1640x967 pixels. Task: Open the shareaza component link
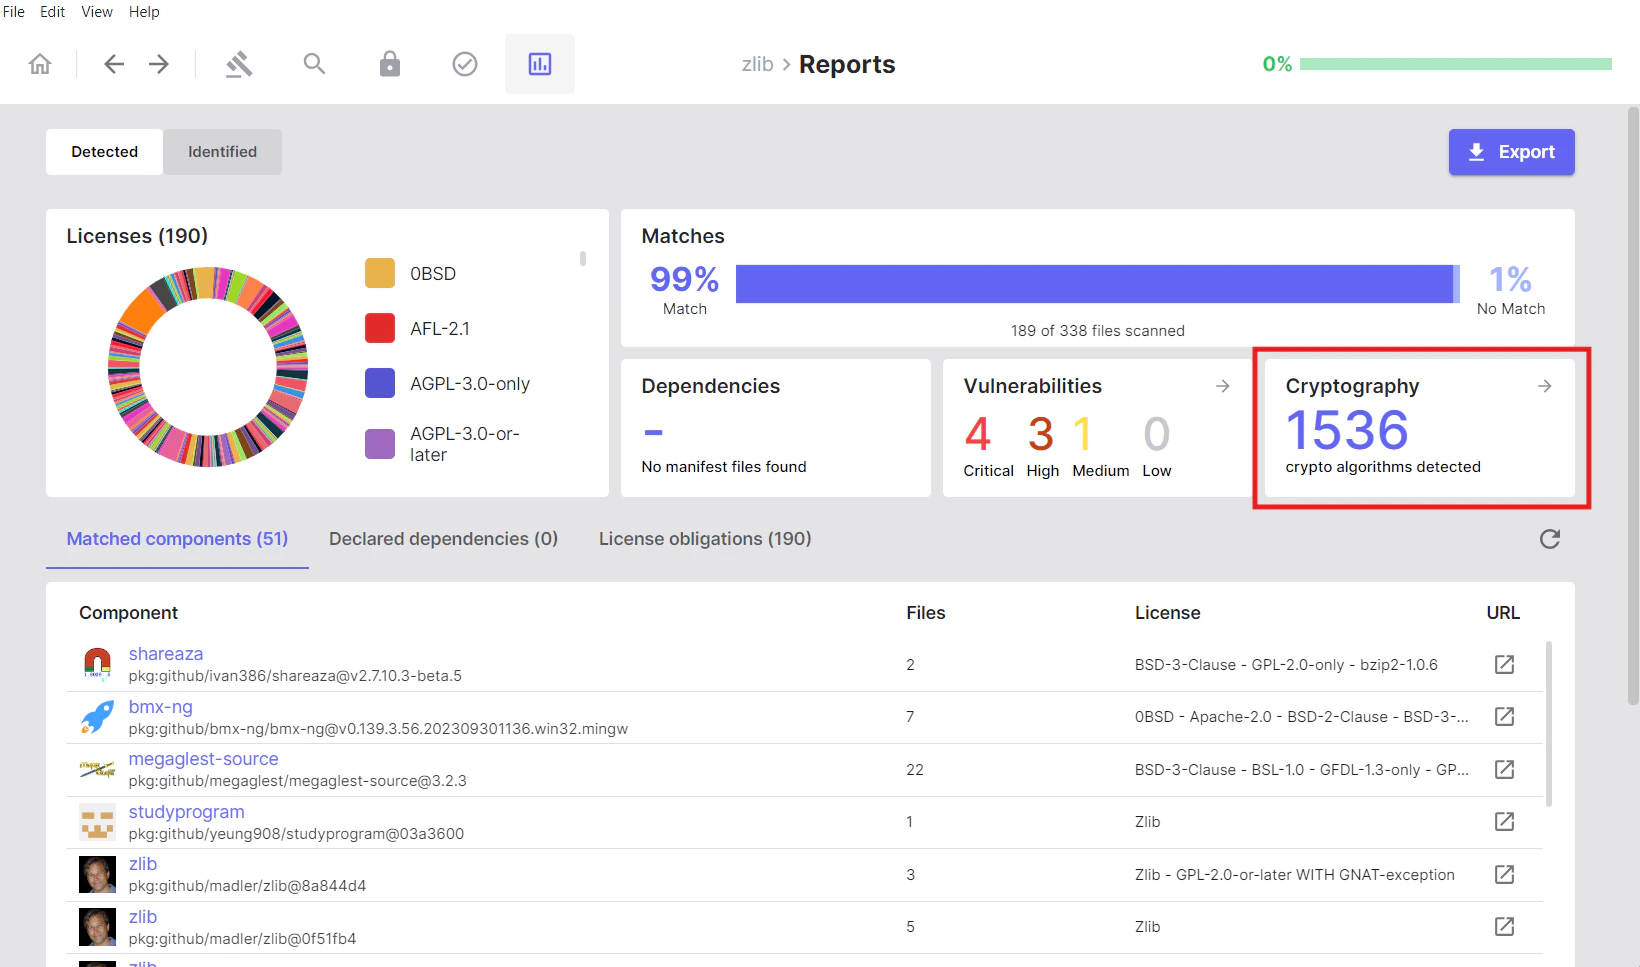[x=166, y=653]
